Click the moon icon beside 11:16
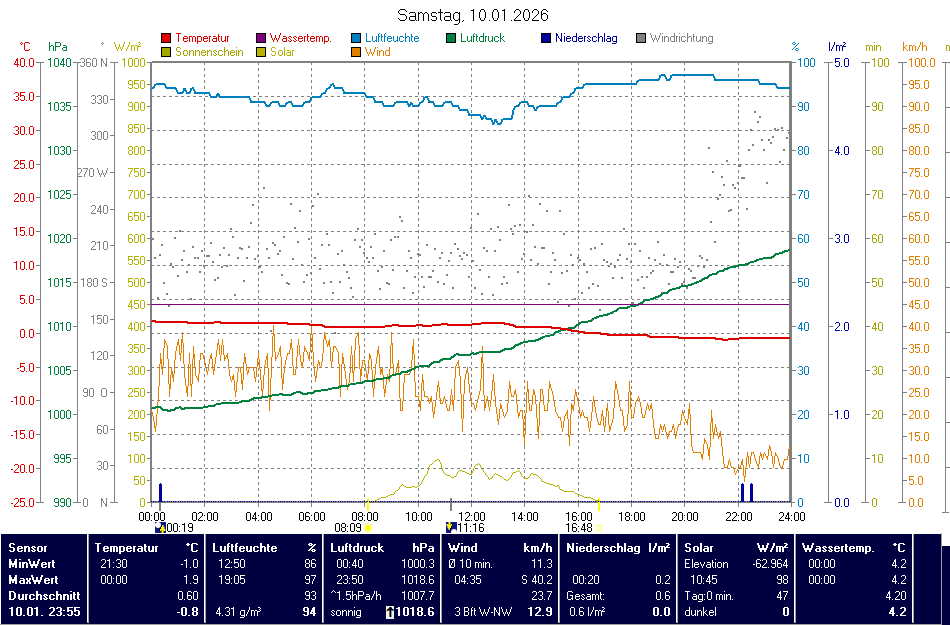The height and width of the screenshot is (625, 950). pyautogui.click(x=451, y=527)
